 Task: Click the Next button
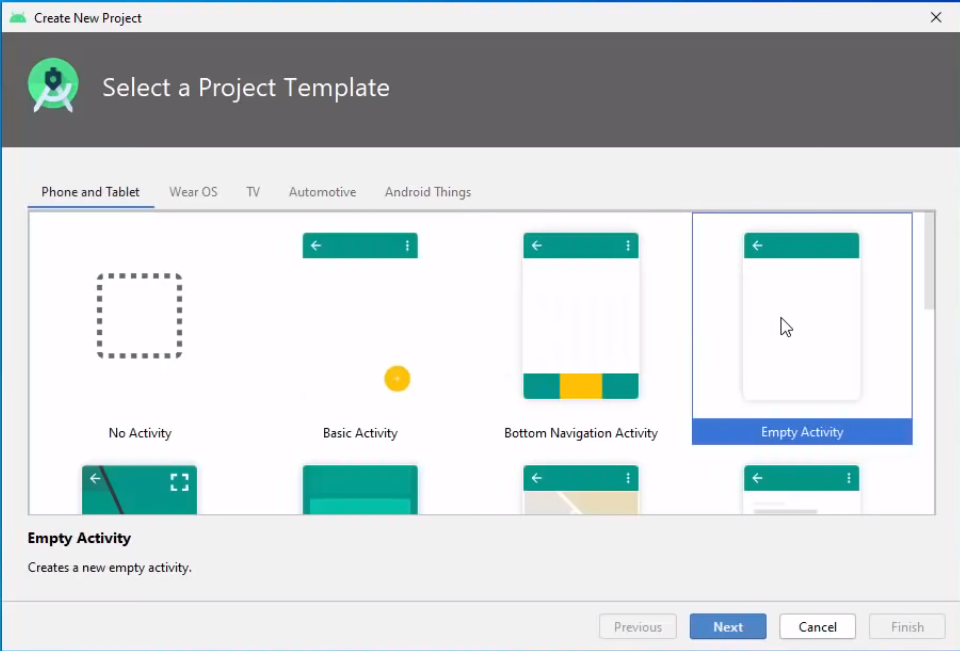(728, 627)
